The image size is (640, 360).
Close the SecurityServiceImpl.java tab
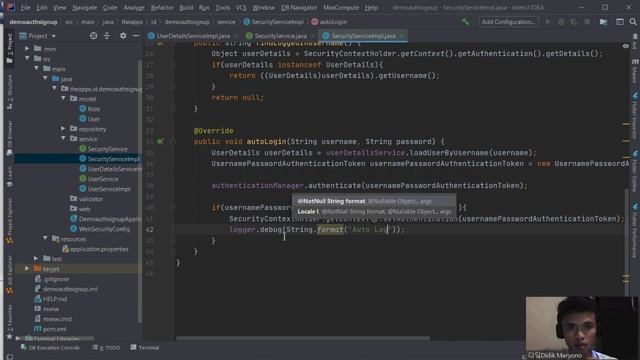click(402, 36)
